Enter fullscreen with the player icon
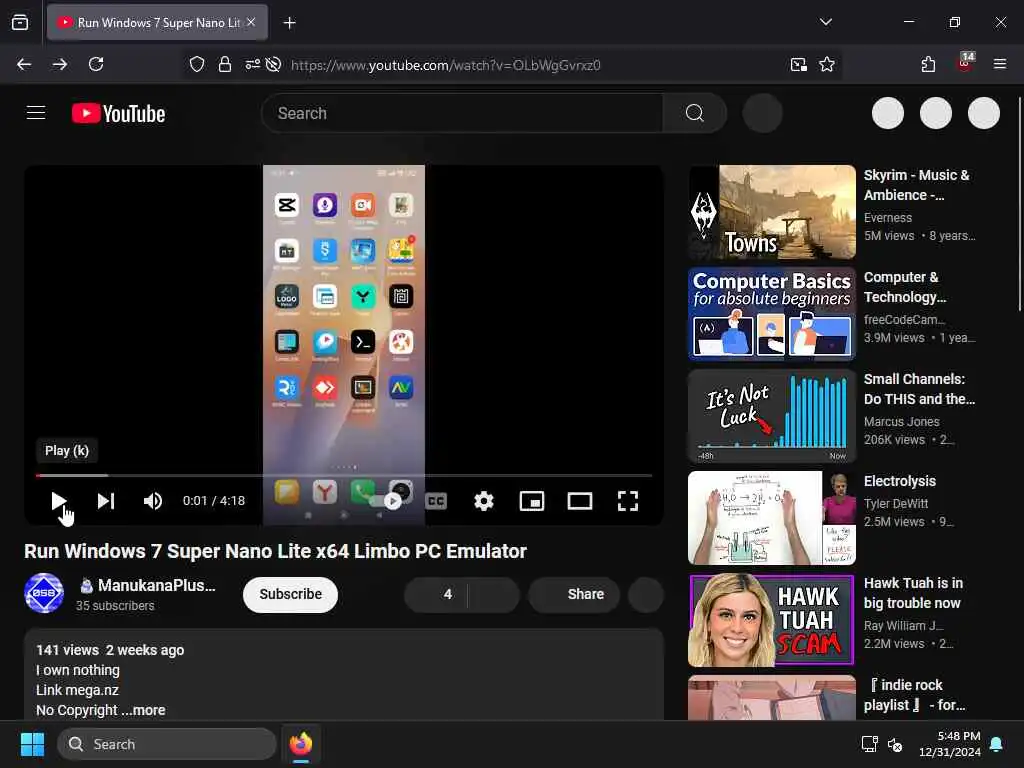 (628, 501)
